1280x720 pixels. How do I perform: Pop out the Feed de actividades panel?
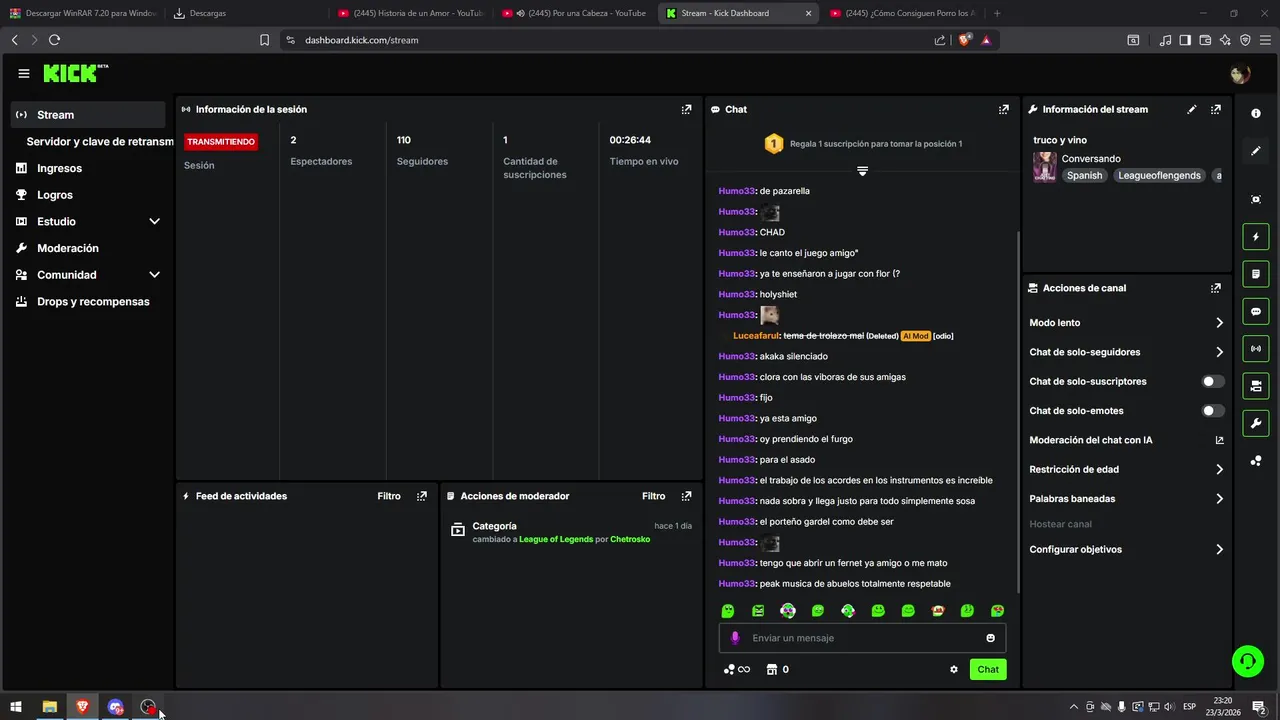pyautogui.click(x=422, y=496)
